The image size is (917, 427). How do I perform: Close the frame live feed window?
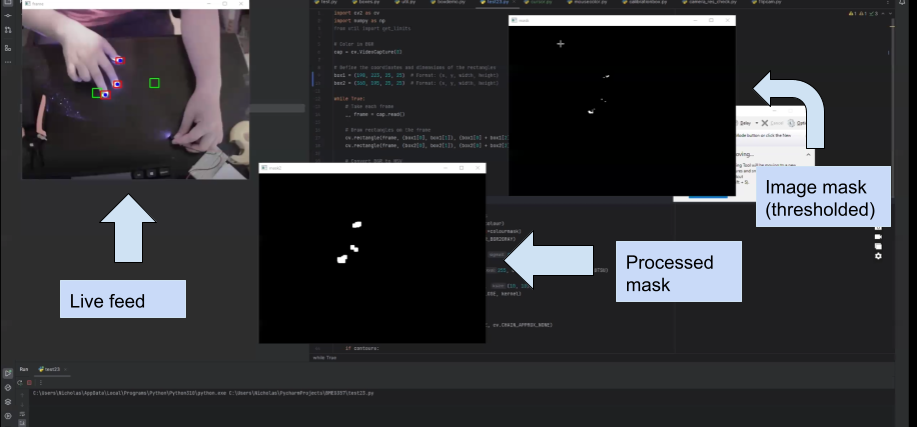[x=241, y=4]
